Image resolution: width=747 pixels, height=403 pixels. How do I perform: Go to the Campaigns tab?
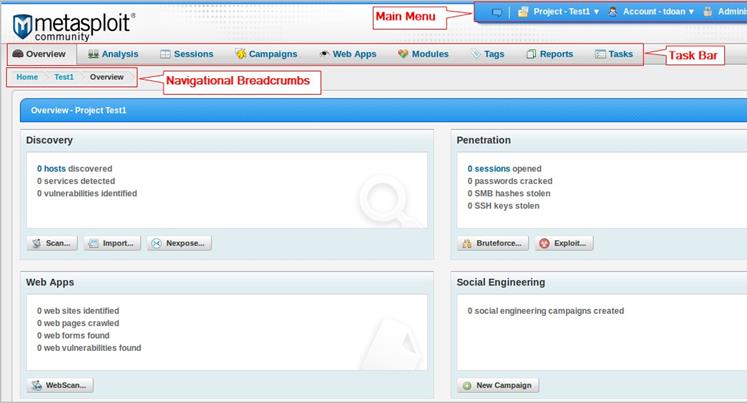point(266,54)
